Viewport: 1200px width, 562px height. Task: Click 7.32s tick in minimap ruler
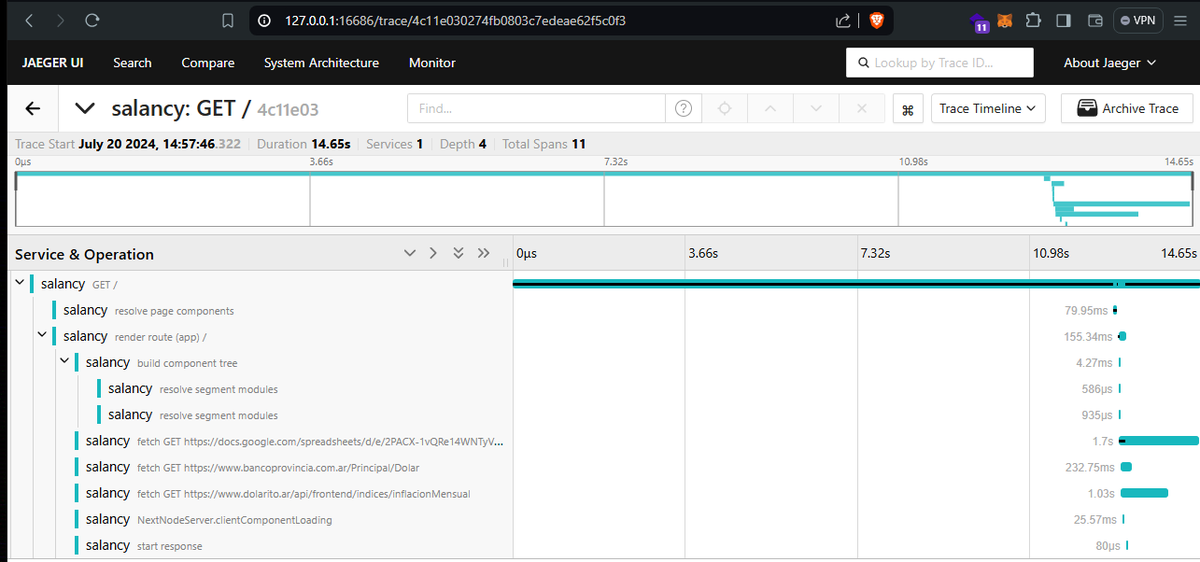(x=616, y=161)
